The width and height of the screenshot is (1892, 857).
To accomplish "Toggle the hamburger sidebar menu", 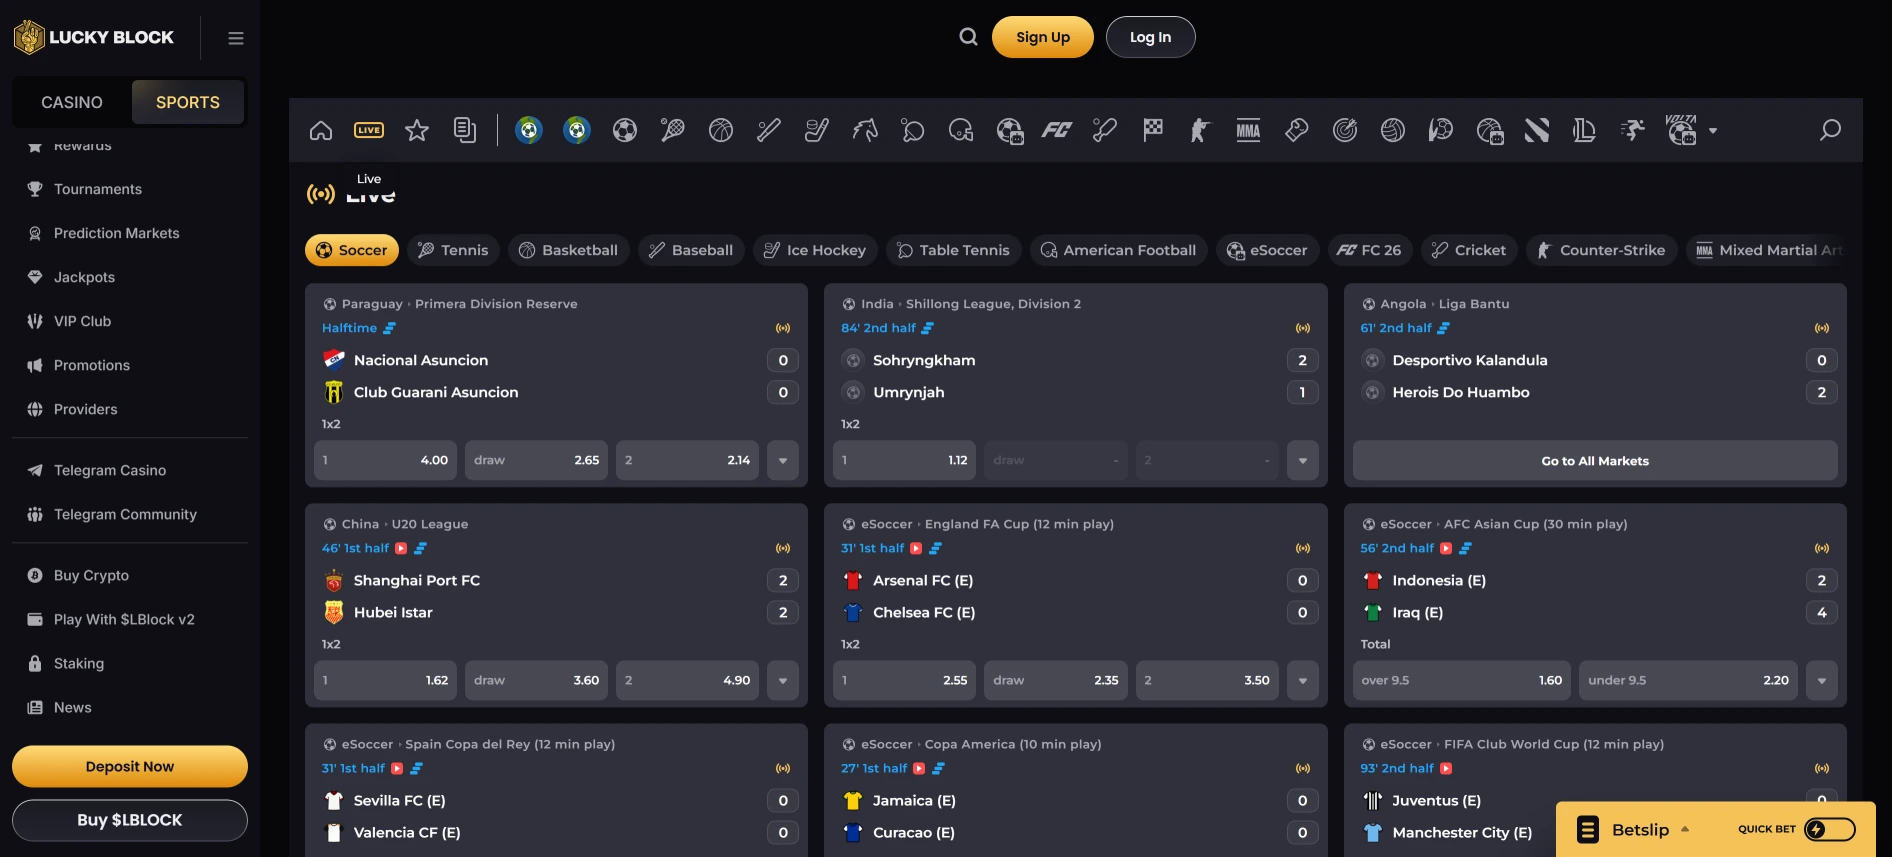I will point(236,38).
